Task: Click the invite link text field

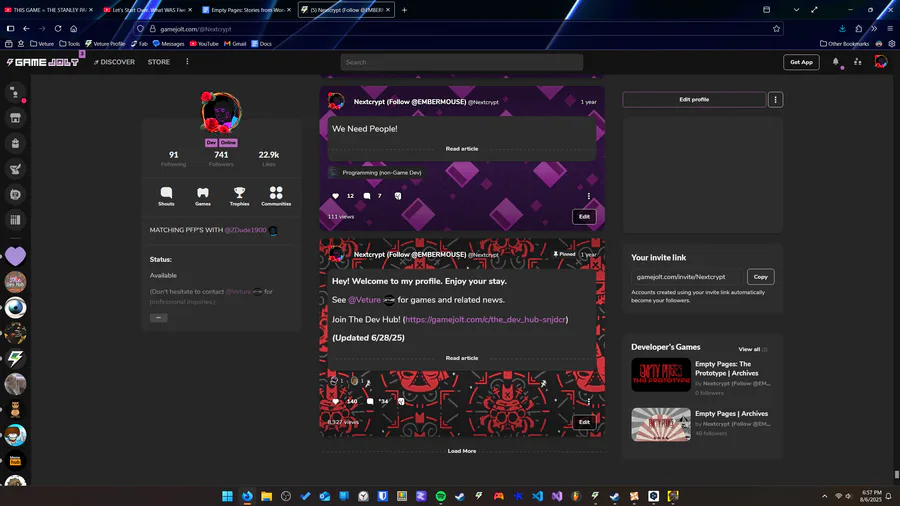Action: (687, 277)
